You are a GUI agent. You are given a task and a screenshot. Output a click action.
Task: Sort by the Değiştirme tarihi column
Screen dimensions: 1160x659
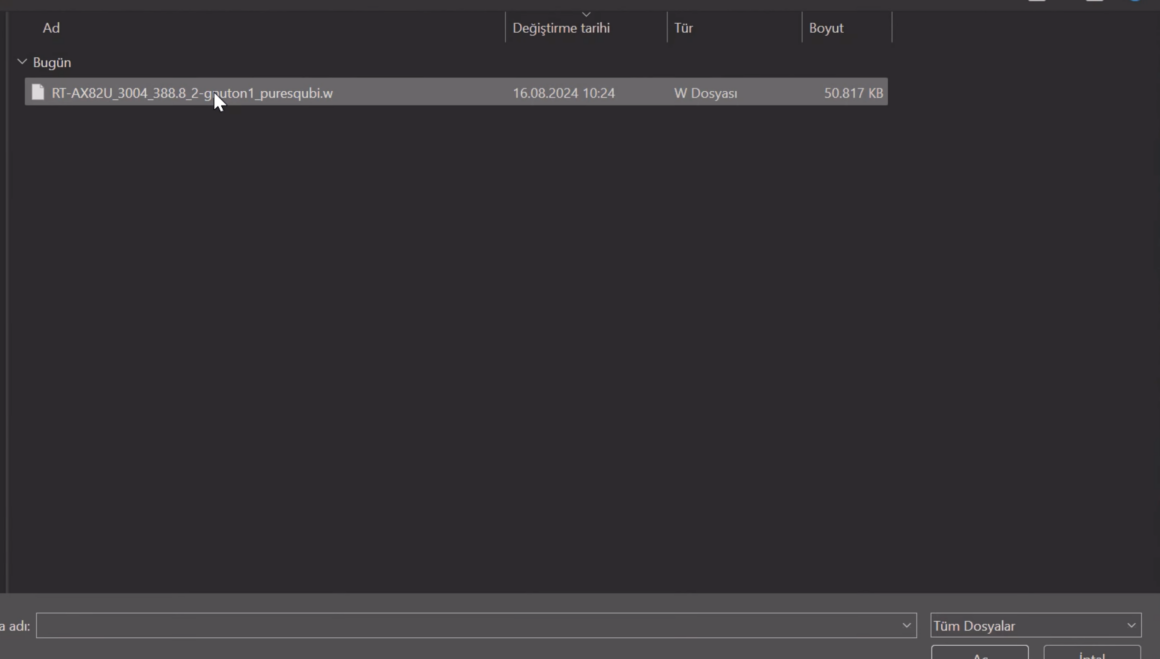[x=561, y=28]
